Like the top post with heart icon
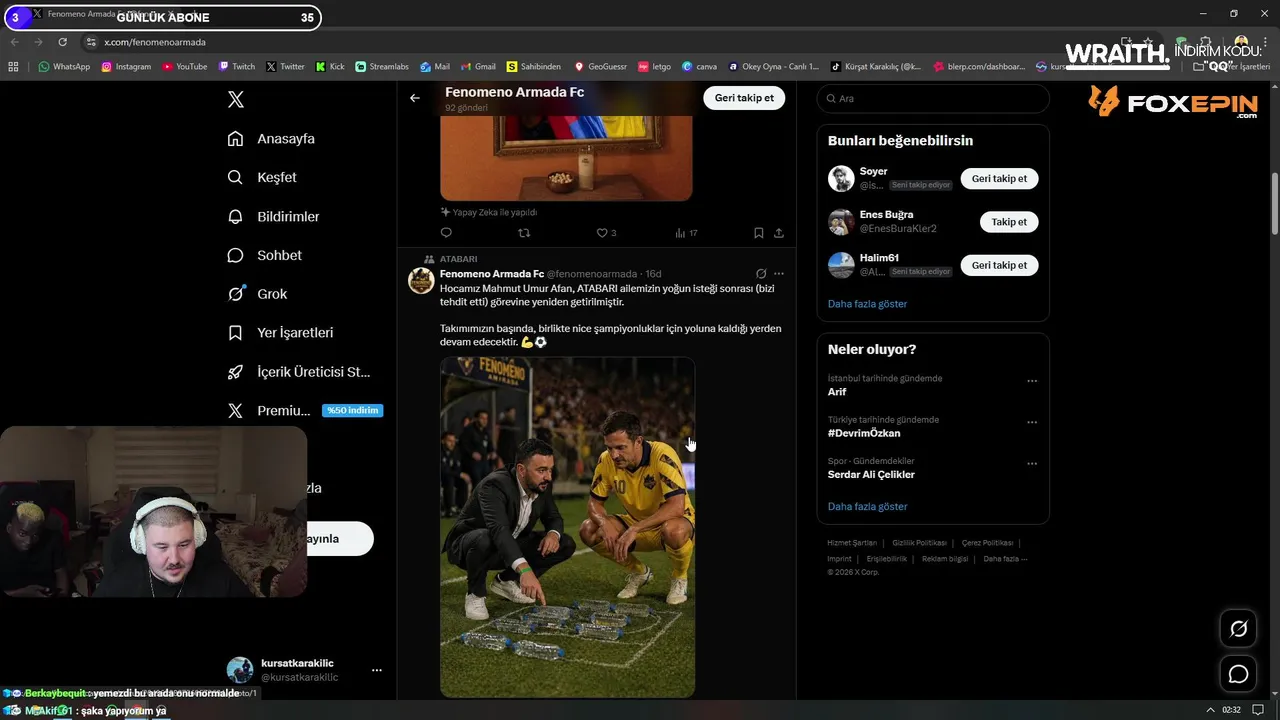 click(602, 233)
